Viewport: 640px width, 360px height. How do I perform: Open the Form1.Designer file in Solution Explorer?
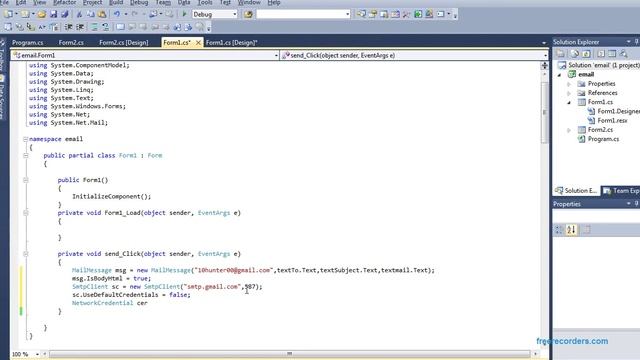618,111
